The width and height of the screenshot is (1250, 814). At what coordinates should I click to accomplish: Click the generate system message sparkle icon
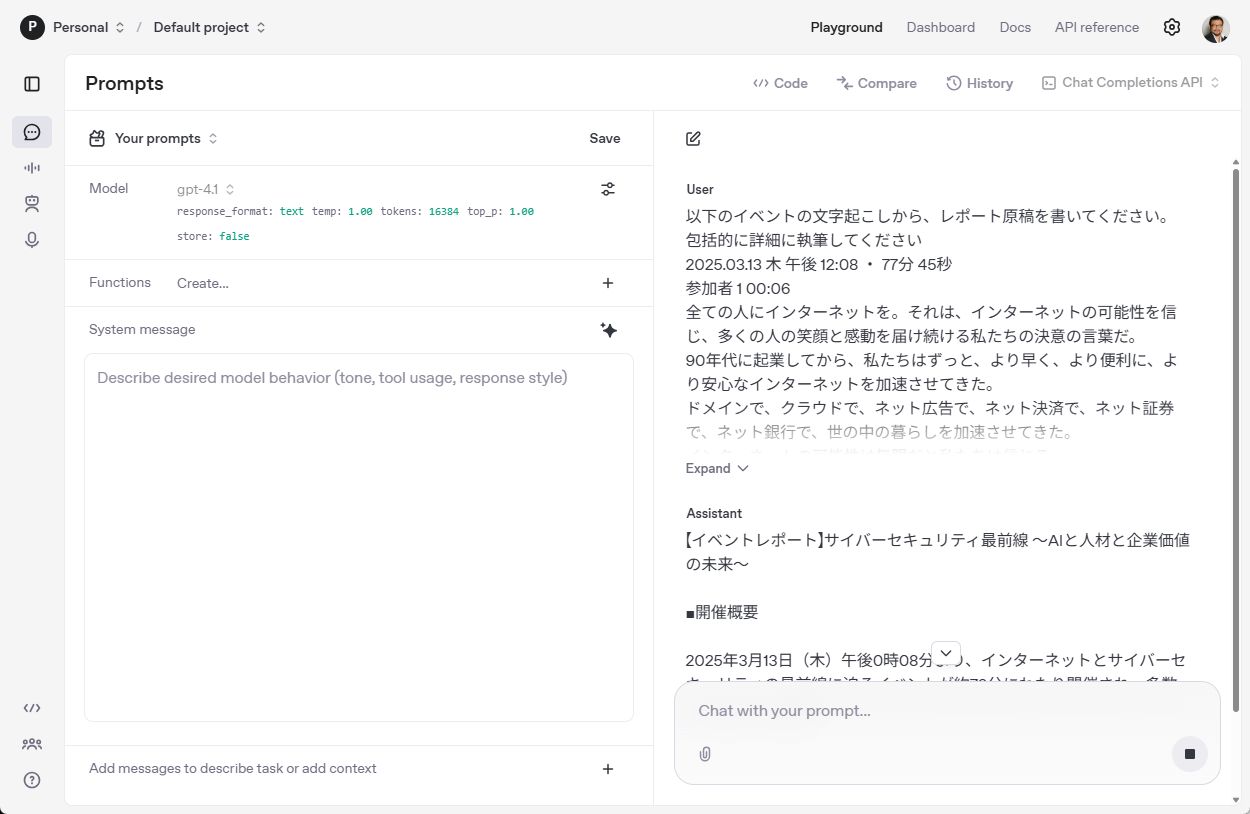pos(608,330)
